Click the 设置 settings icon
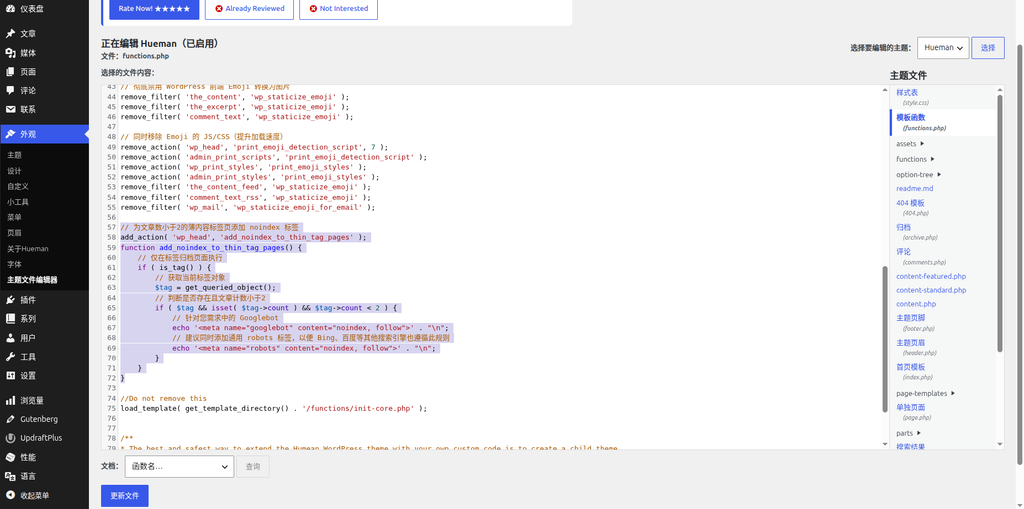The width and height of the screenshot is (1024, 509). pos(10,376)
